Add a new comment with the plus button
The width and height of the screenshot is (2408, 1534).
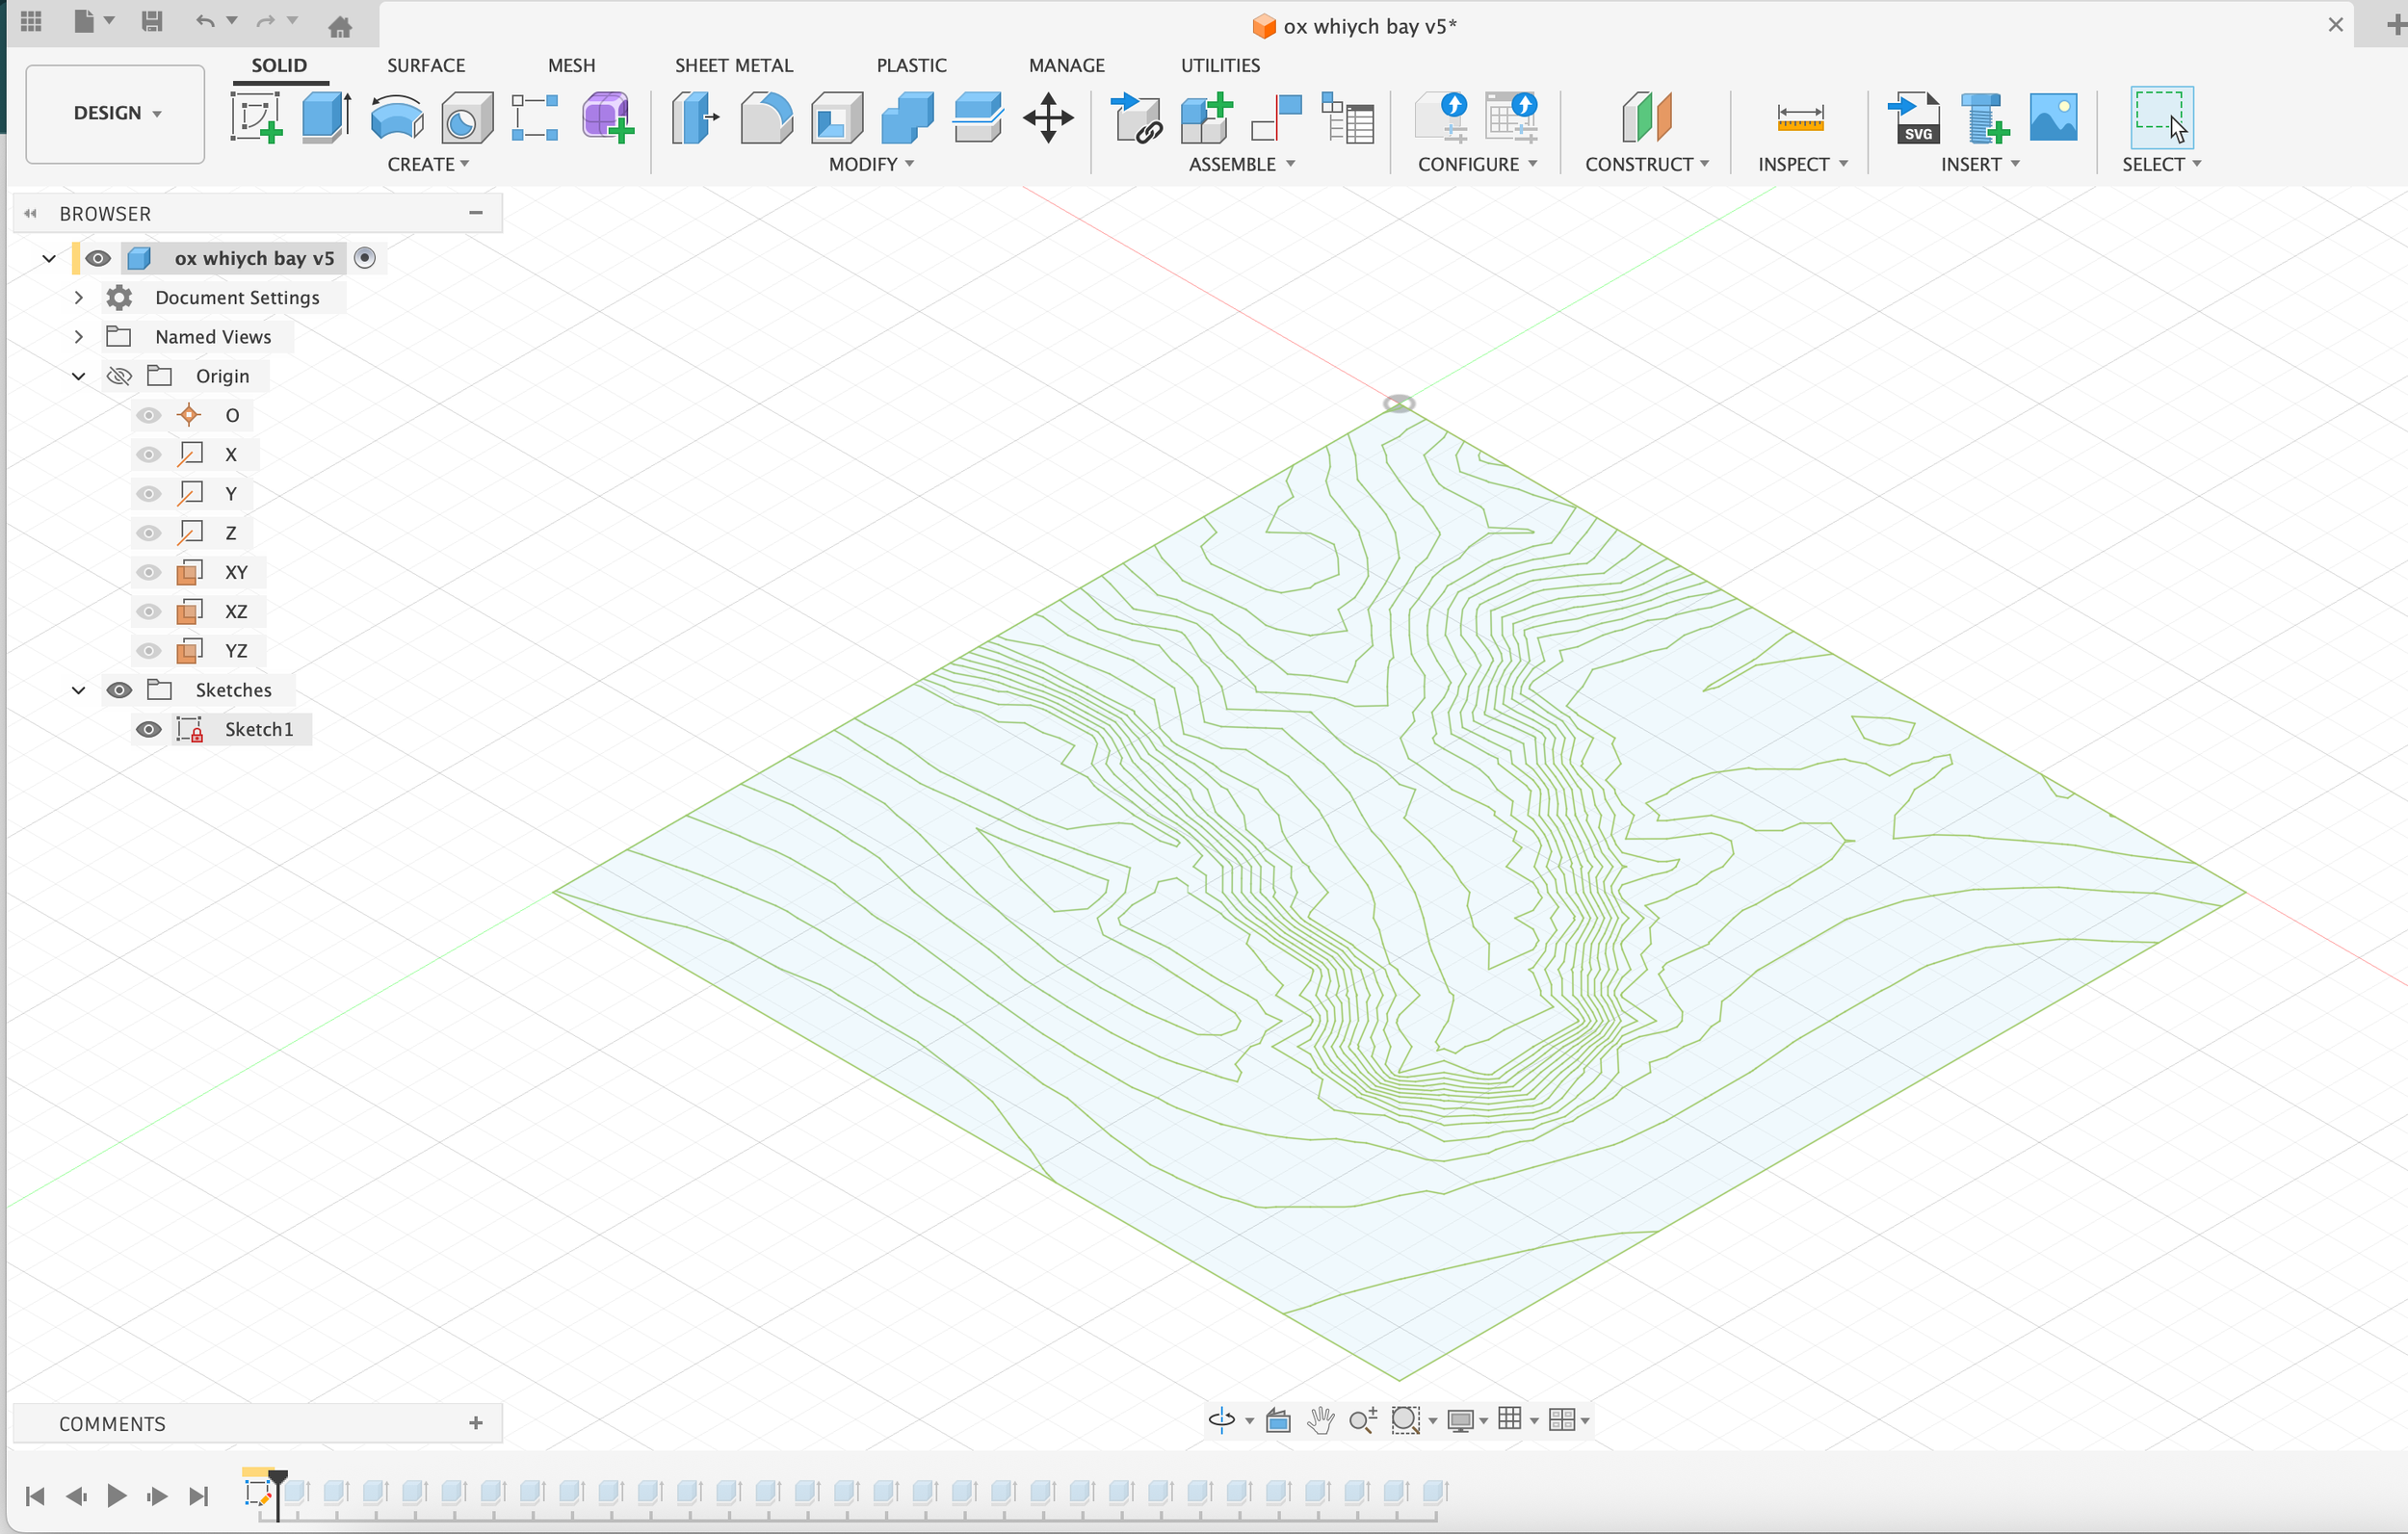tap(477, 1422)
